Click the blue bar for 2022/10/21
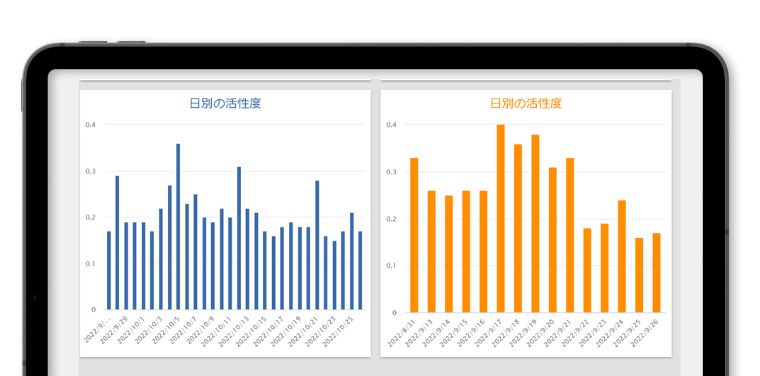The height and width of the screenshot is (376, 760). (317, 245)
